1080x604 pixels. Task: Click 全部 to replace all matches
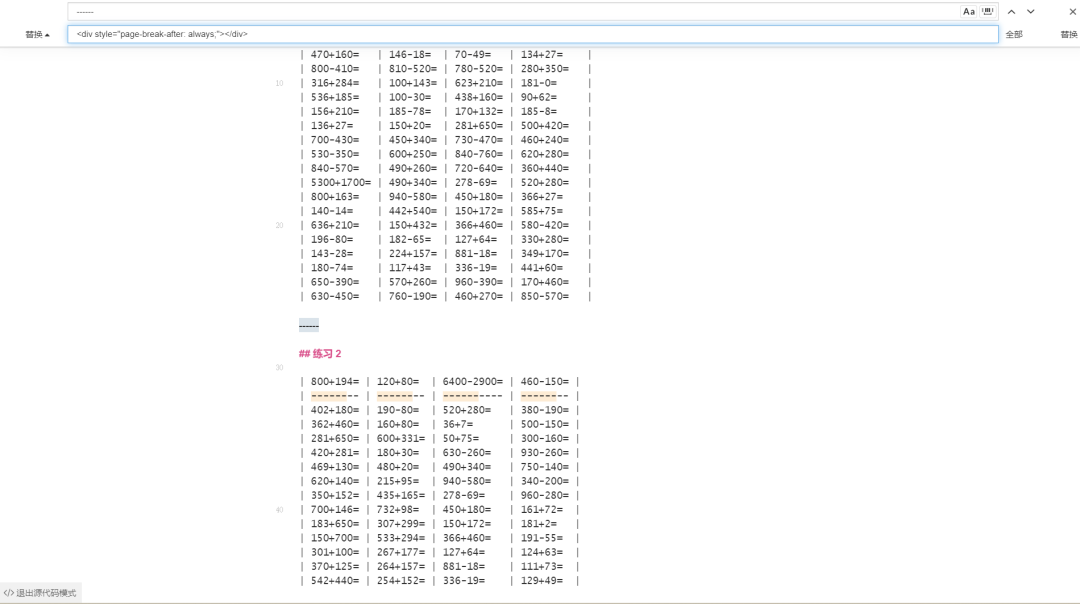coord(1014,35)
